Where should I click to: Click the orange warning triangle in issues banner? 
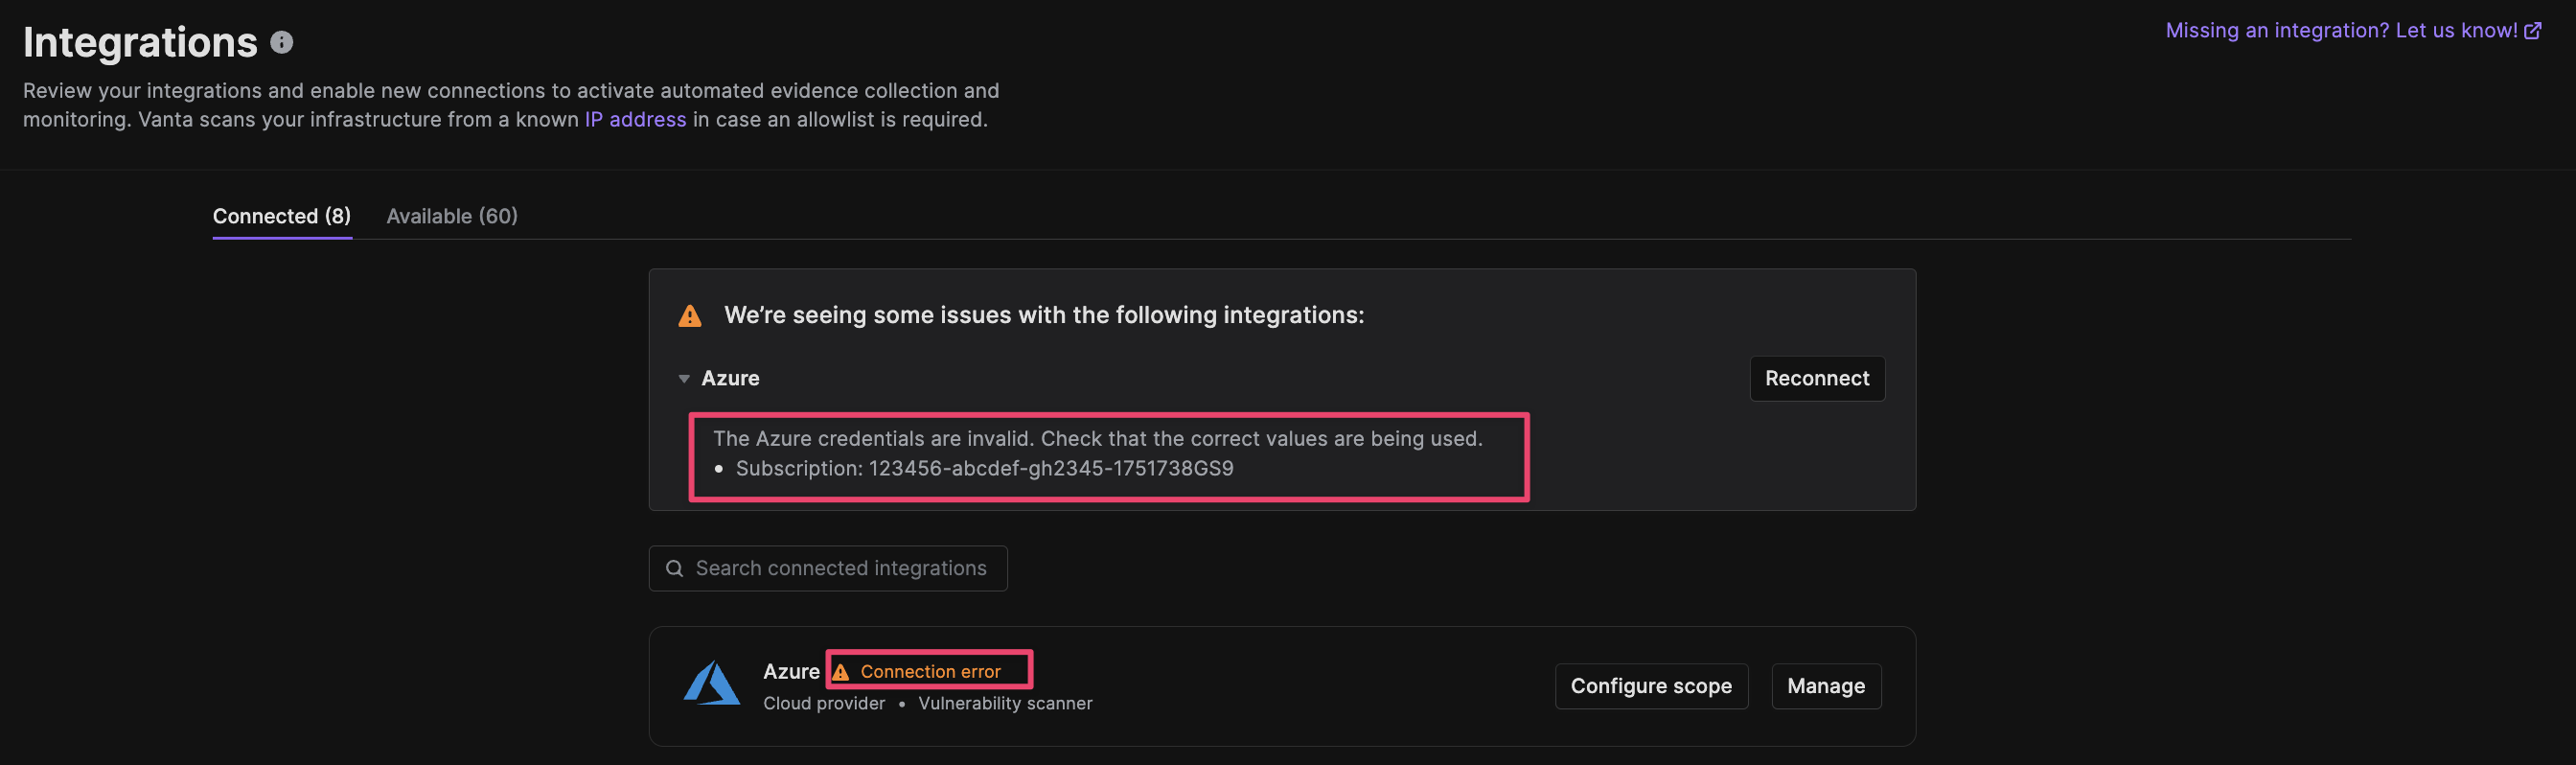click(x=690, y=316)
